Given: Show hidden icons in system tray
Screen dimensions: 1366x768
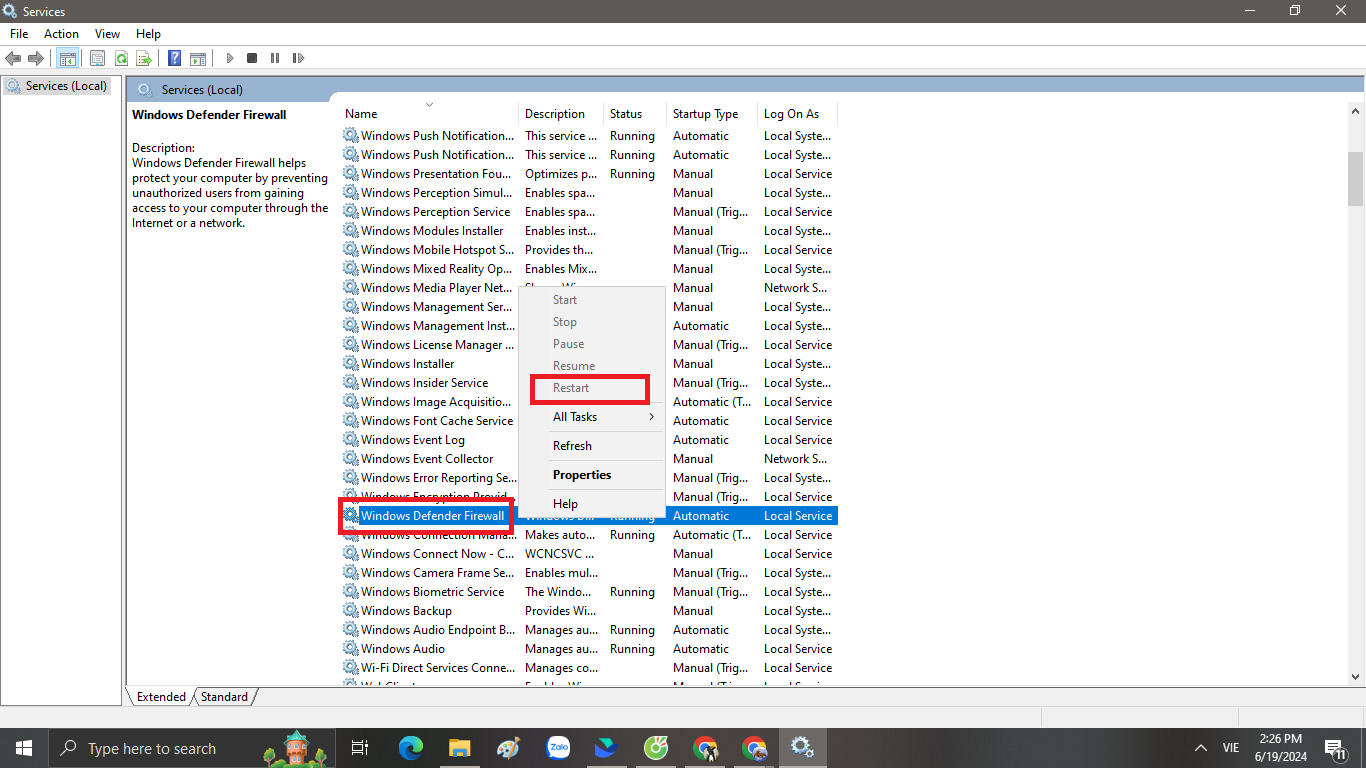Looking at the screenshot, I should pyautogui.click(x=1200, y=748).
